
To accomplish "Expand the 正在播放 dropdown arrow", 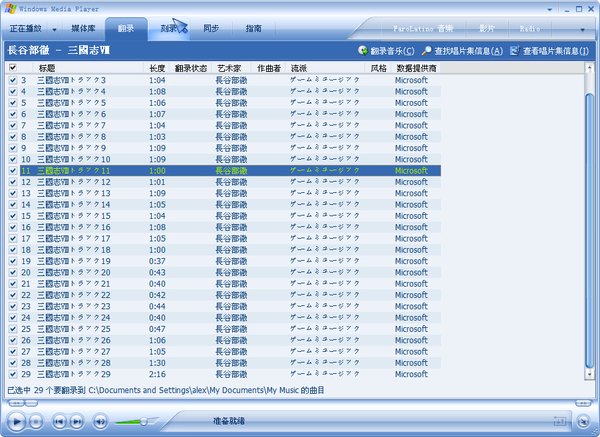I will click(x=52, y=28).
